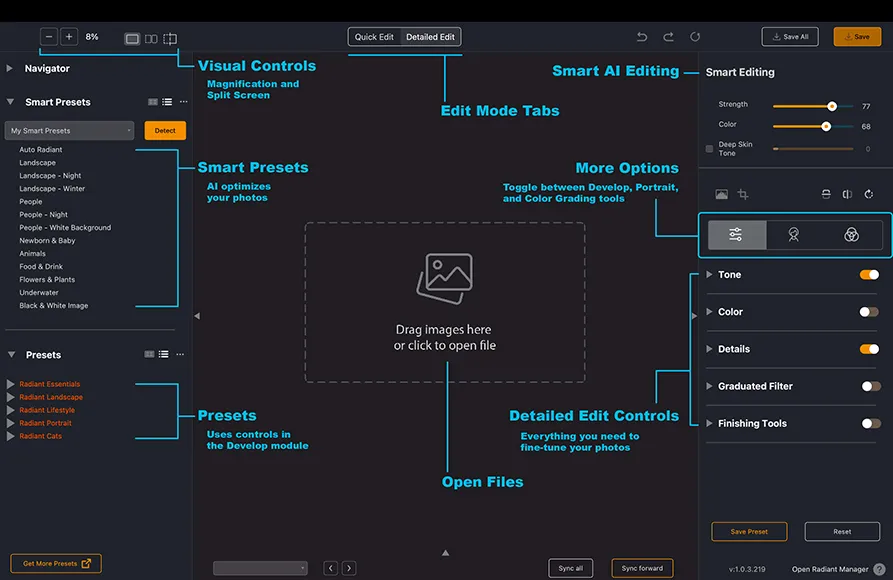Screen dimensions: 893x580
Task: Switch to the Portrait tools icon
Action: (x=793, y=235)
